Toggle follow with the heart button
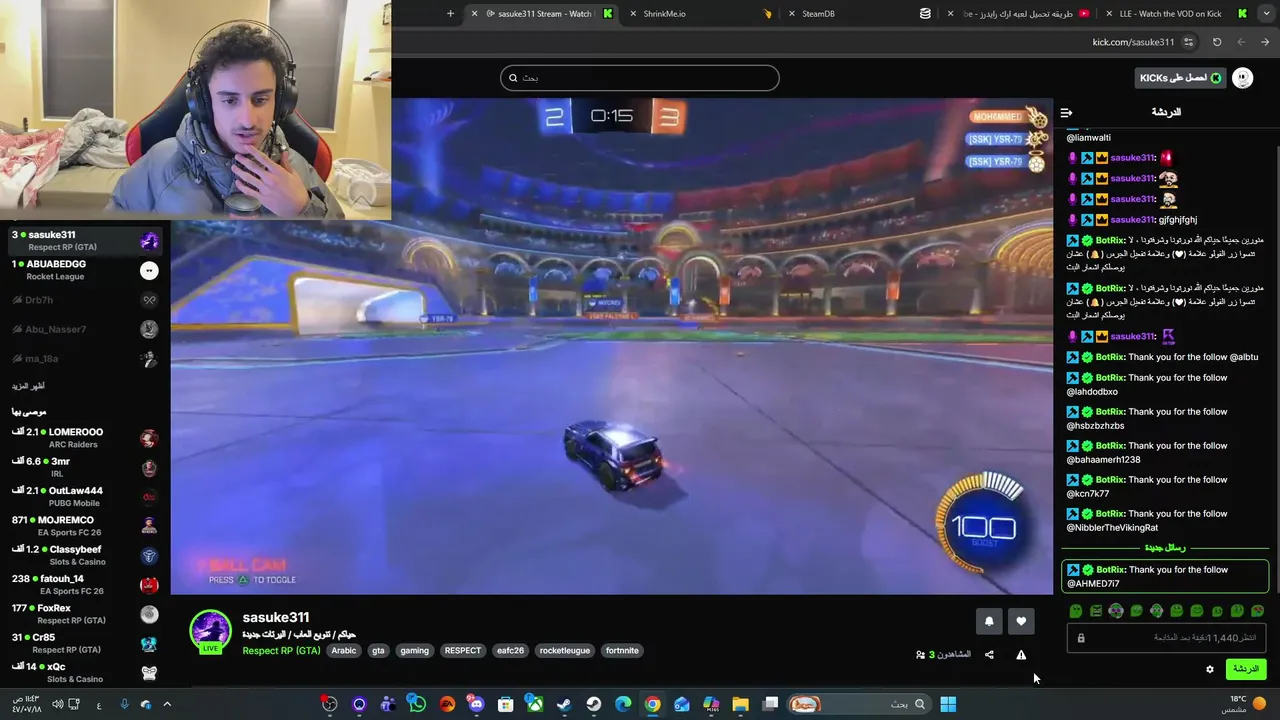This screenshot has height=720, width=1280. 1021,621
